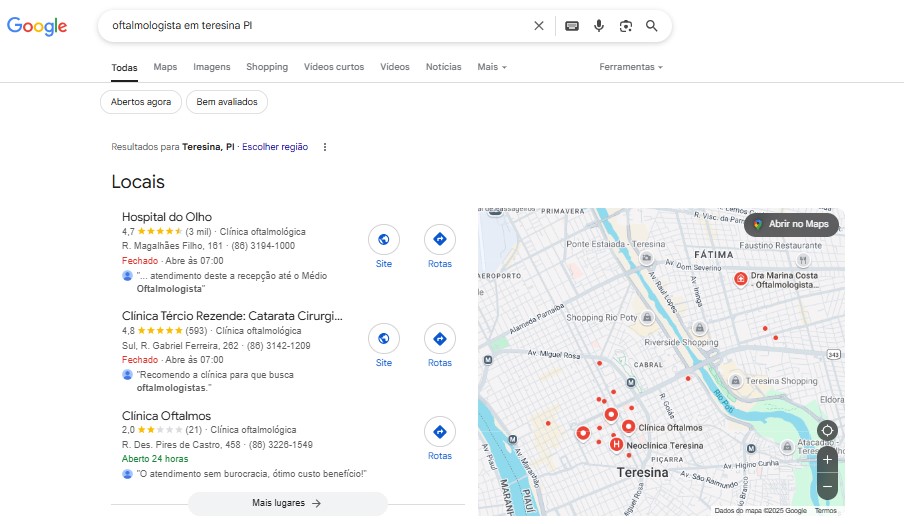Open the Hospital do Olho Site globe icon
The height and width of the screenshot is (524, 904).
[x=384, y=239]
